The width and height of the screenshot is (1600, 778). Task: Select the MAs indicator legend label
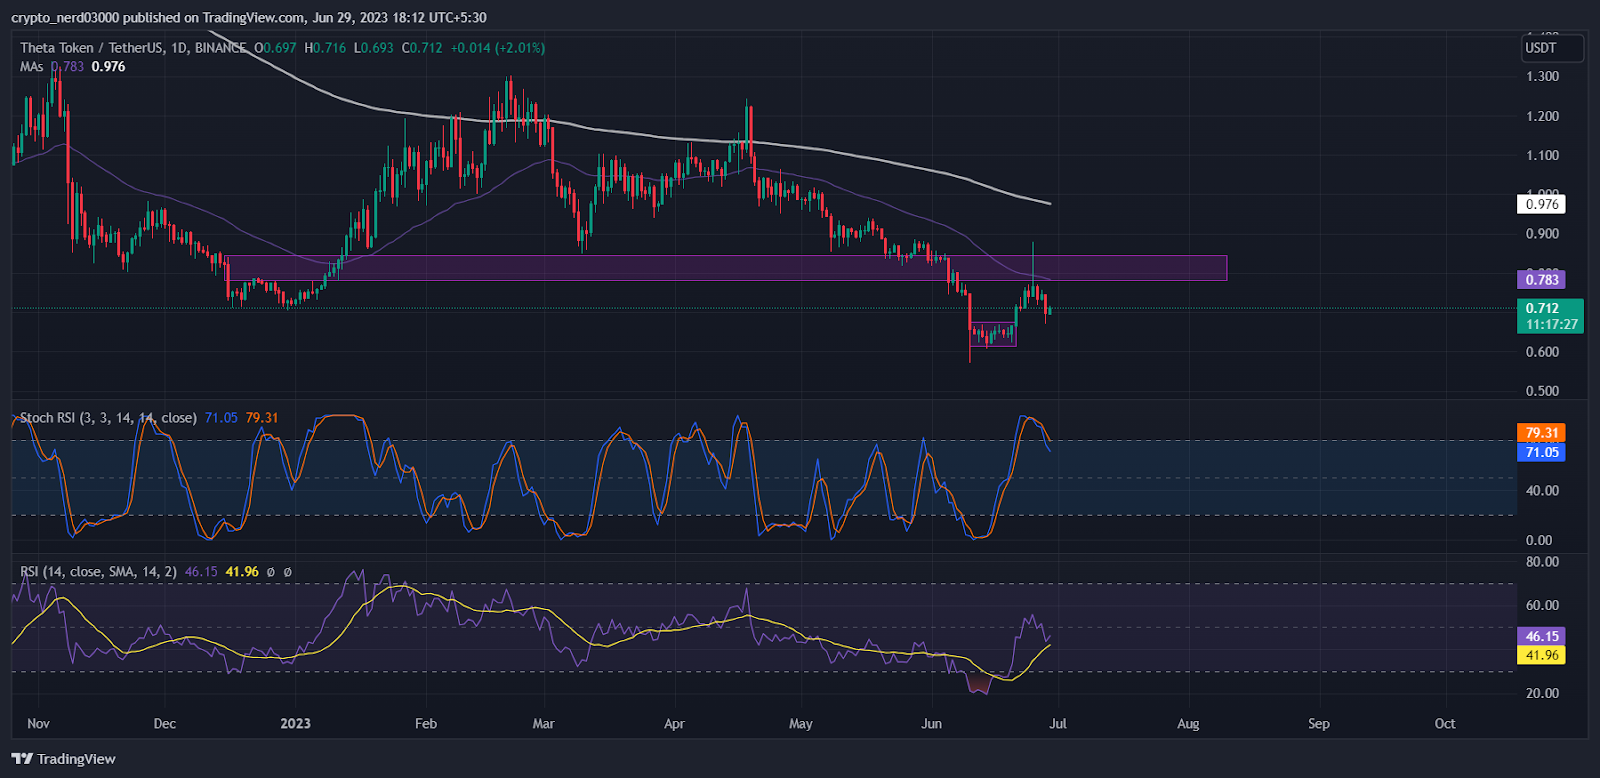click(x=32, y=67)
